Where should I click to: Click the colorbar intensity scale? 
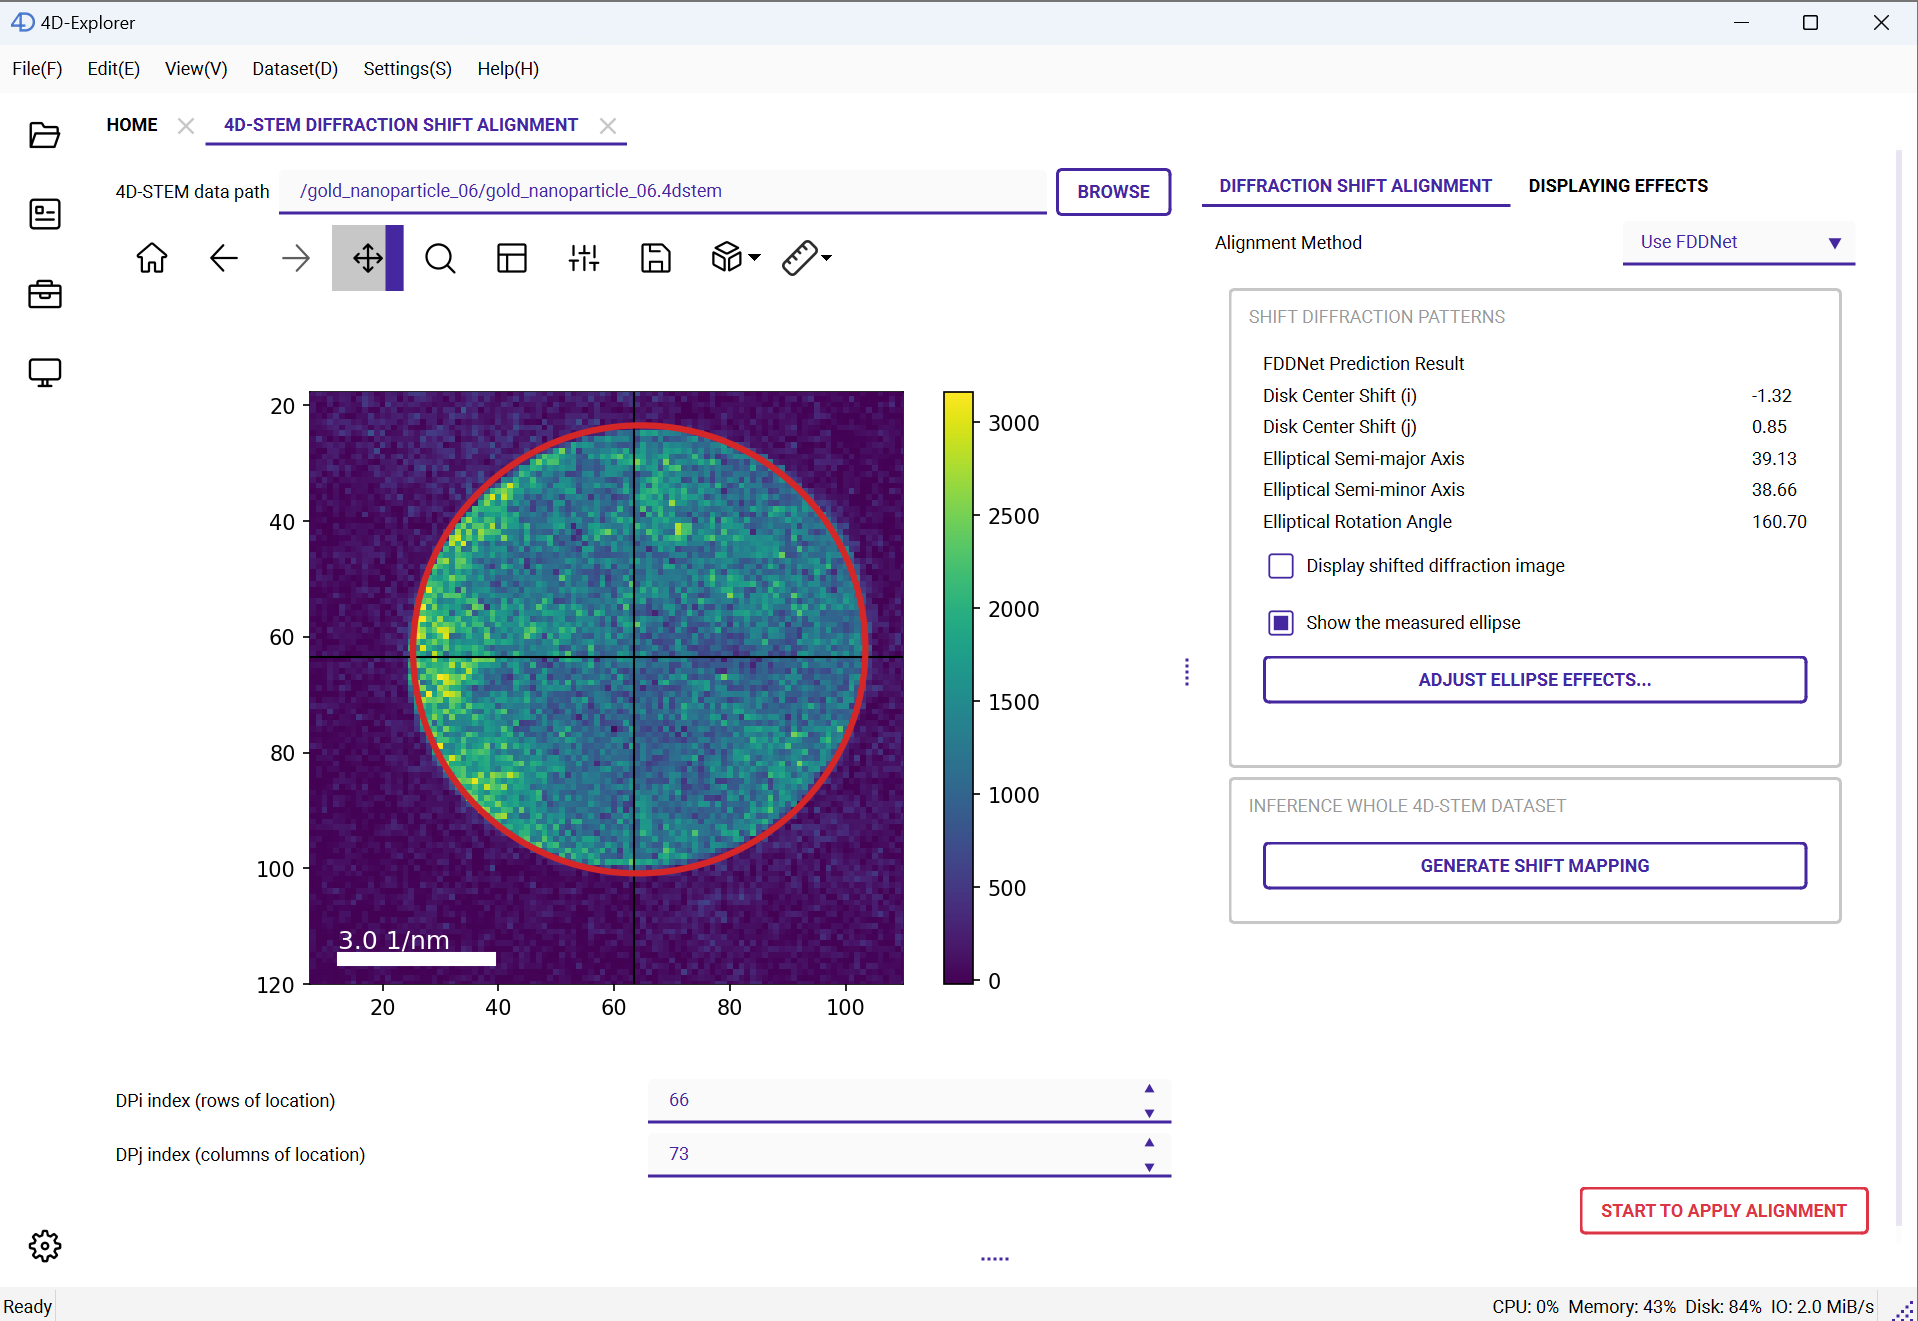958,687
